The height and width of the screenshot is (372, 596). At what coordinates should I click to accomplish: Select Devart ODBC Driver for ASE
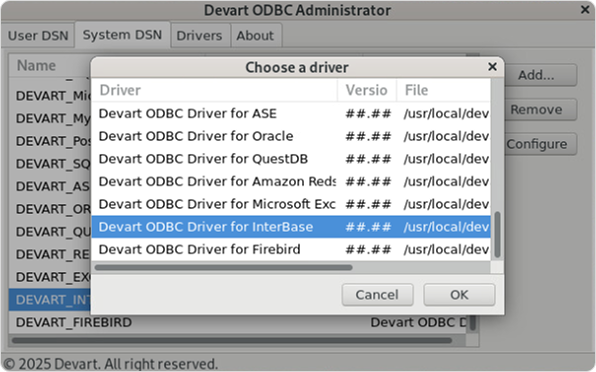[x=291, y=113]
